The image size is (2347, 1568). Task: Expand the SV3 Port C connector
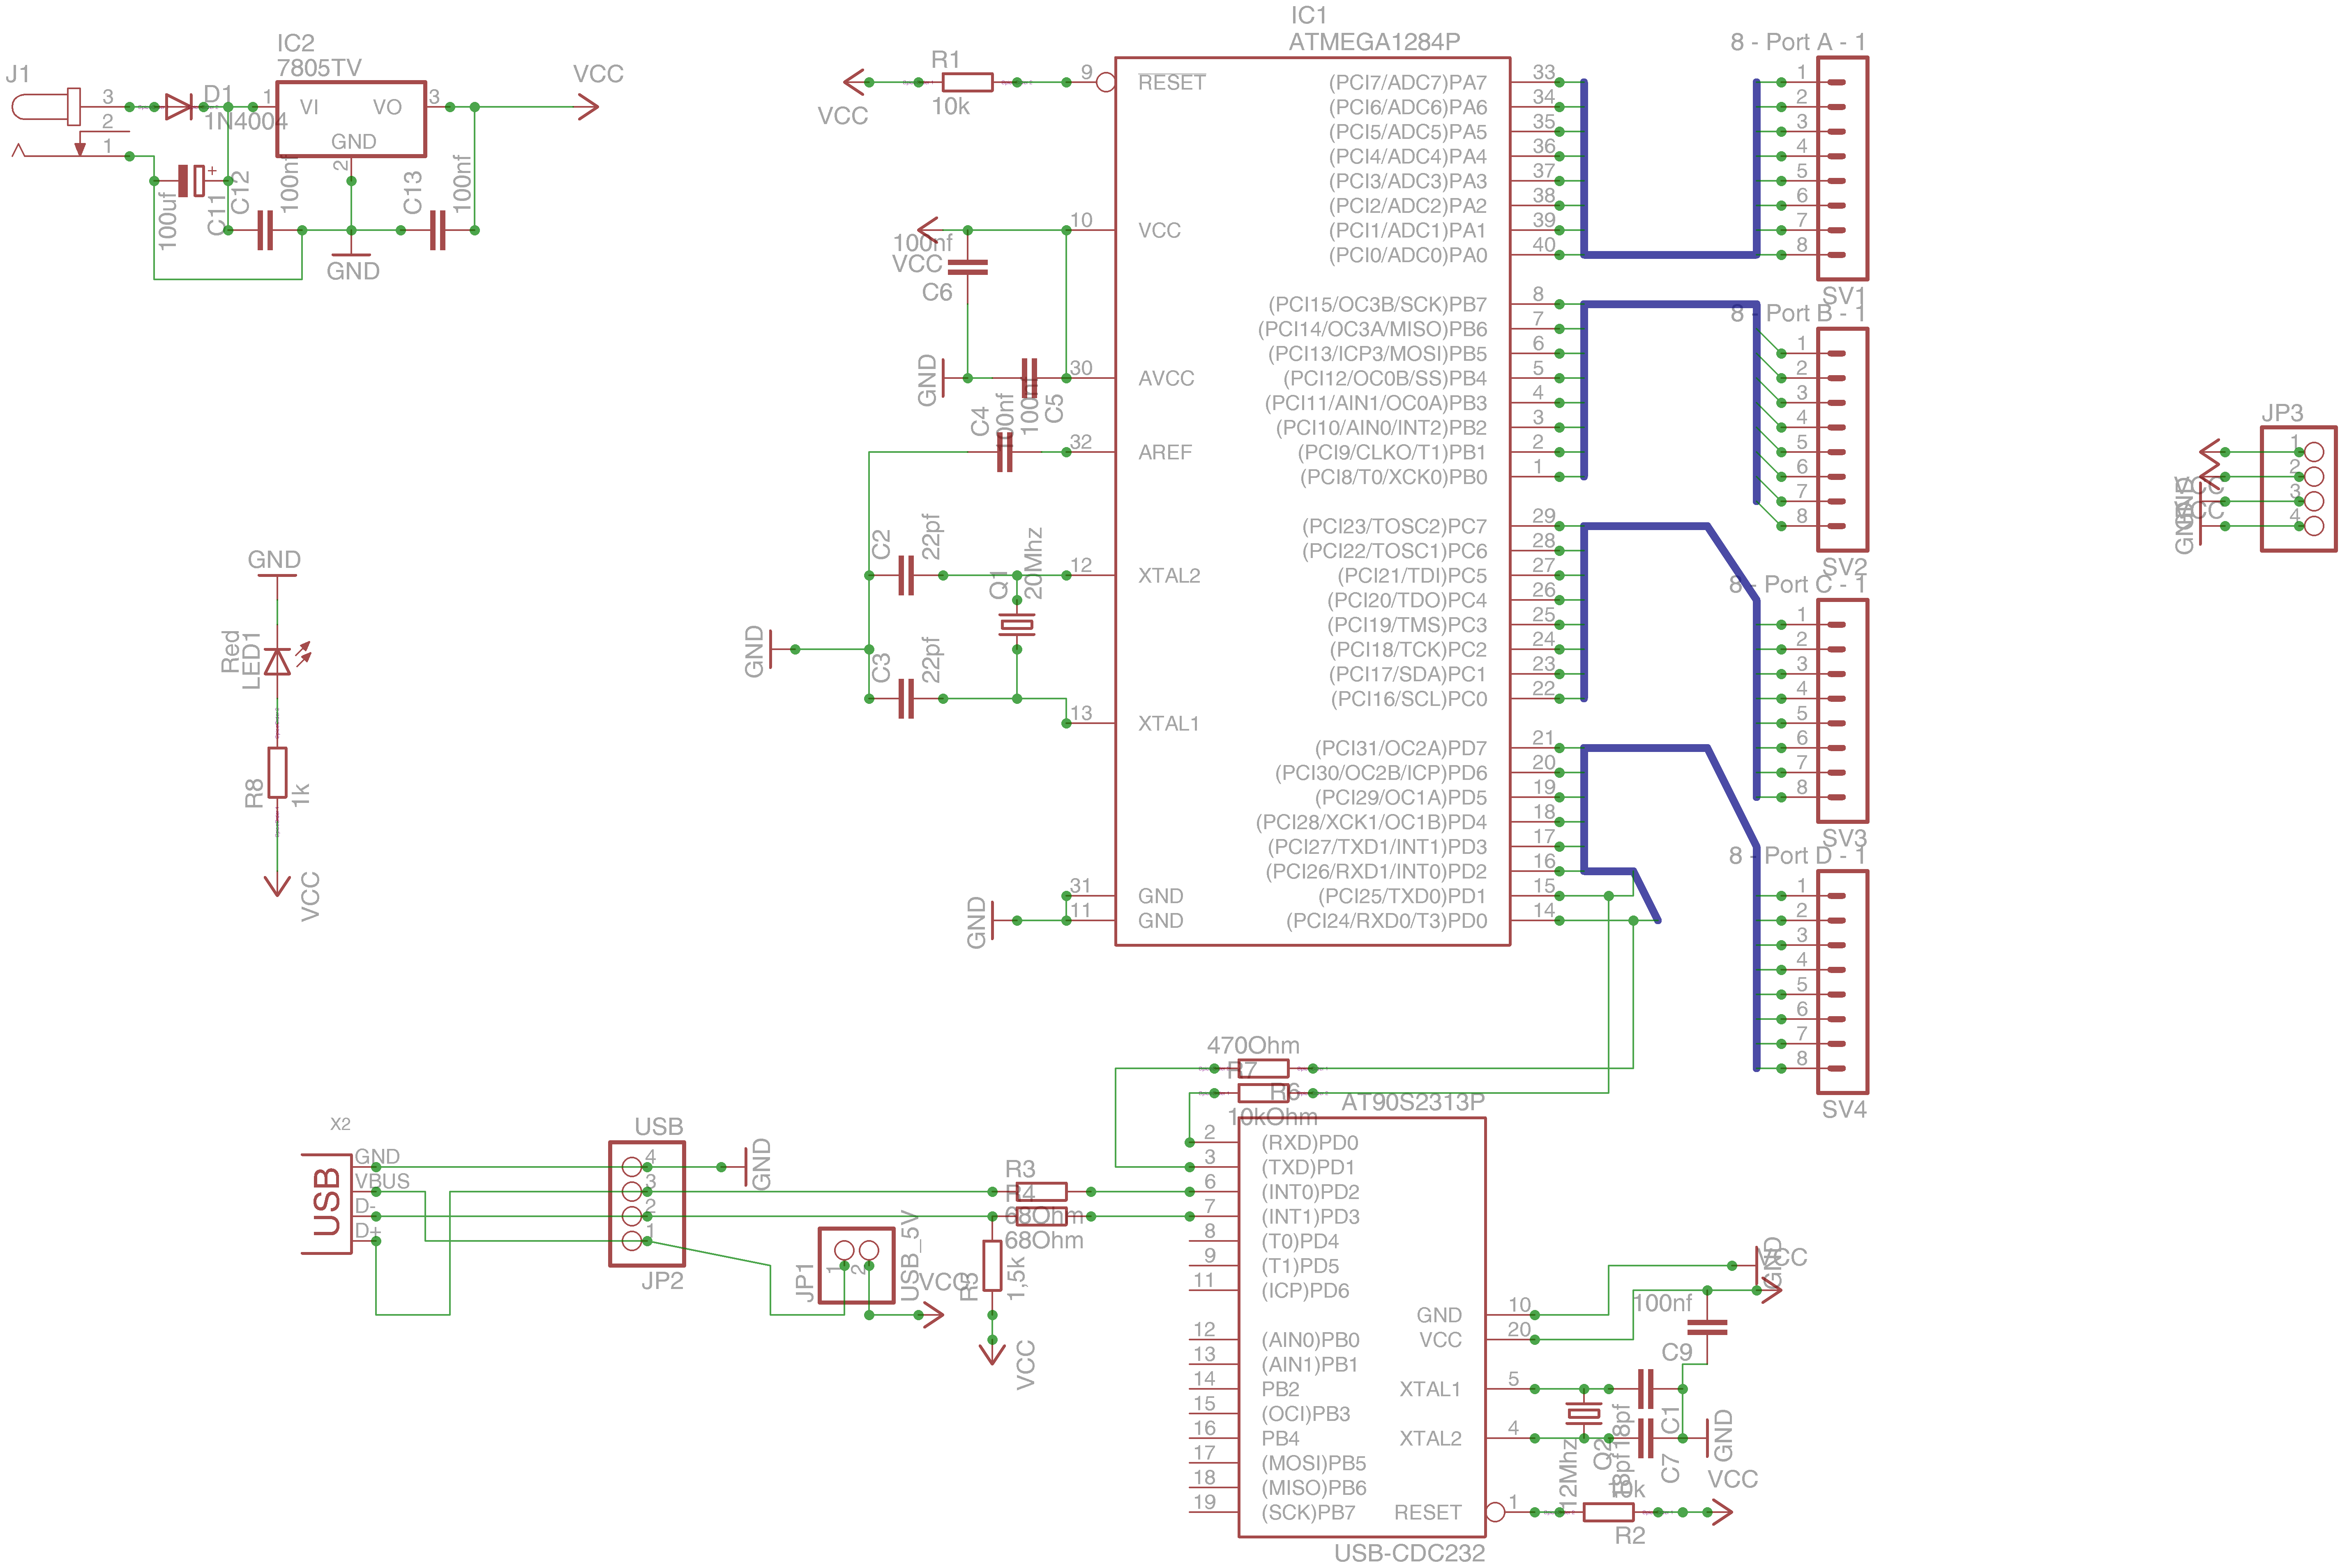pyautogui.click(x=1843, y=710)
